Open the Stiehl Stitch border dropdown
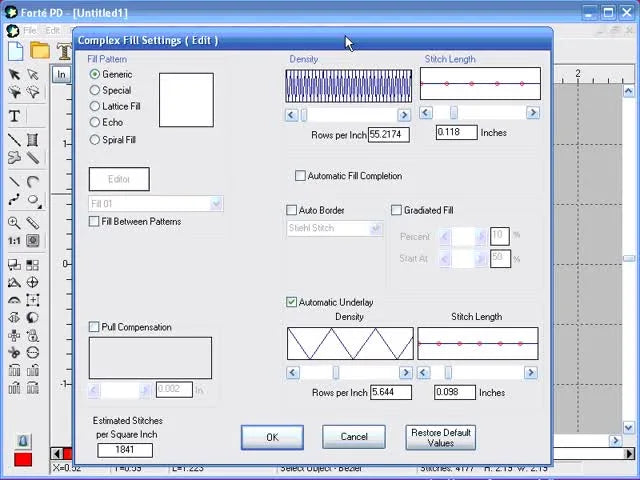The height and width of the screenshot is (480, 640). tap(375, 228)
